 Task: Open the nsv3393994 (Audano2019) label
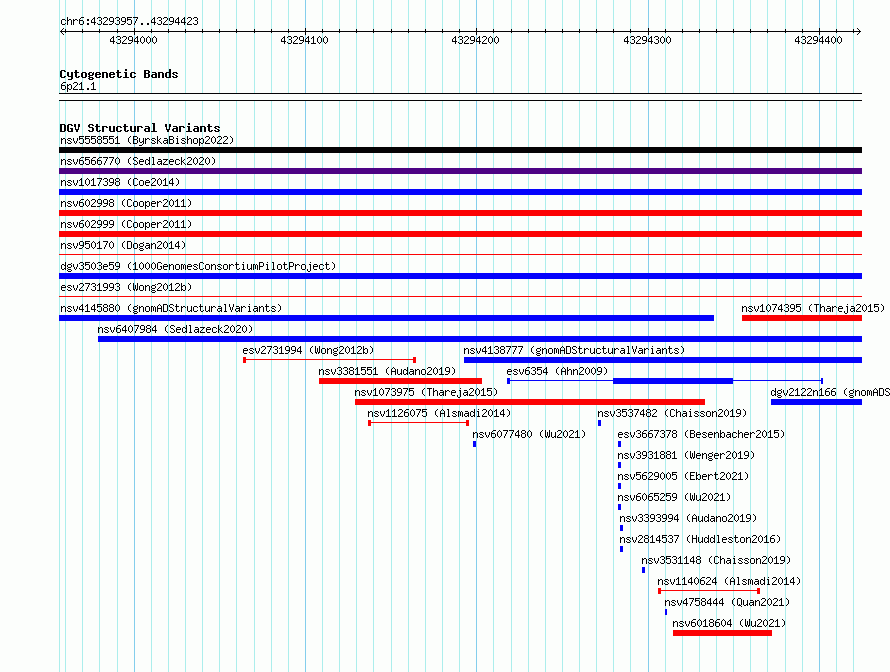pyautogui.click(x=688, y=518)
